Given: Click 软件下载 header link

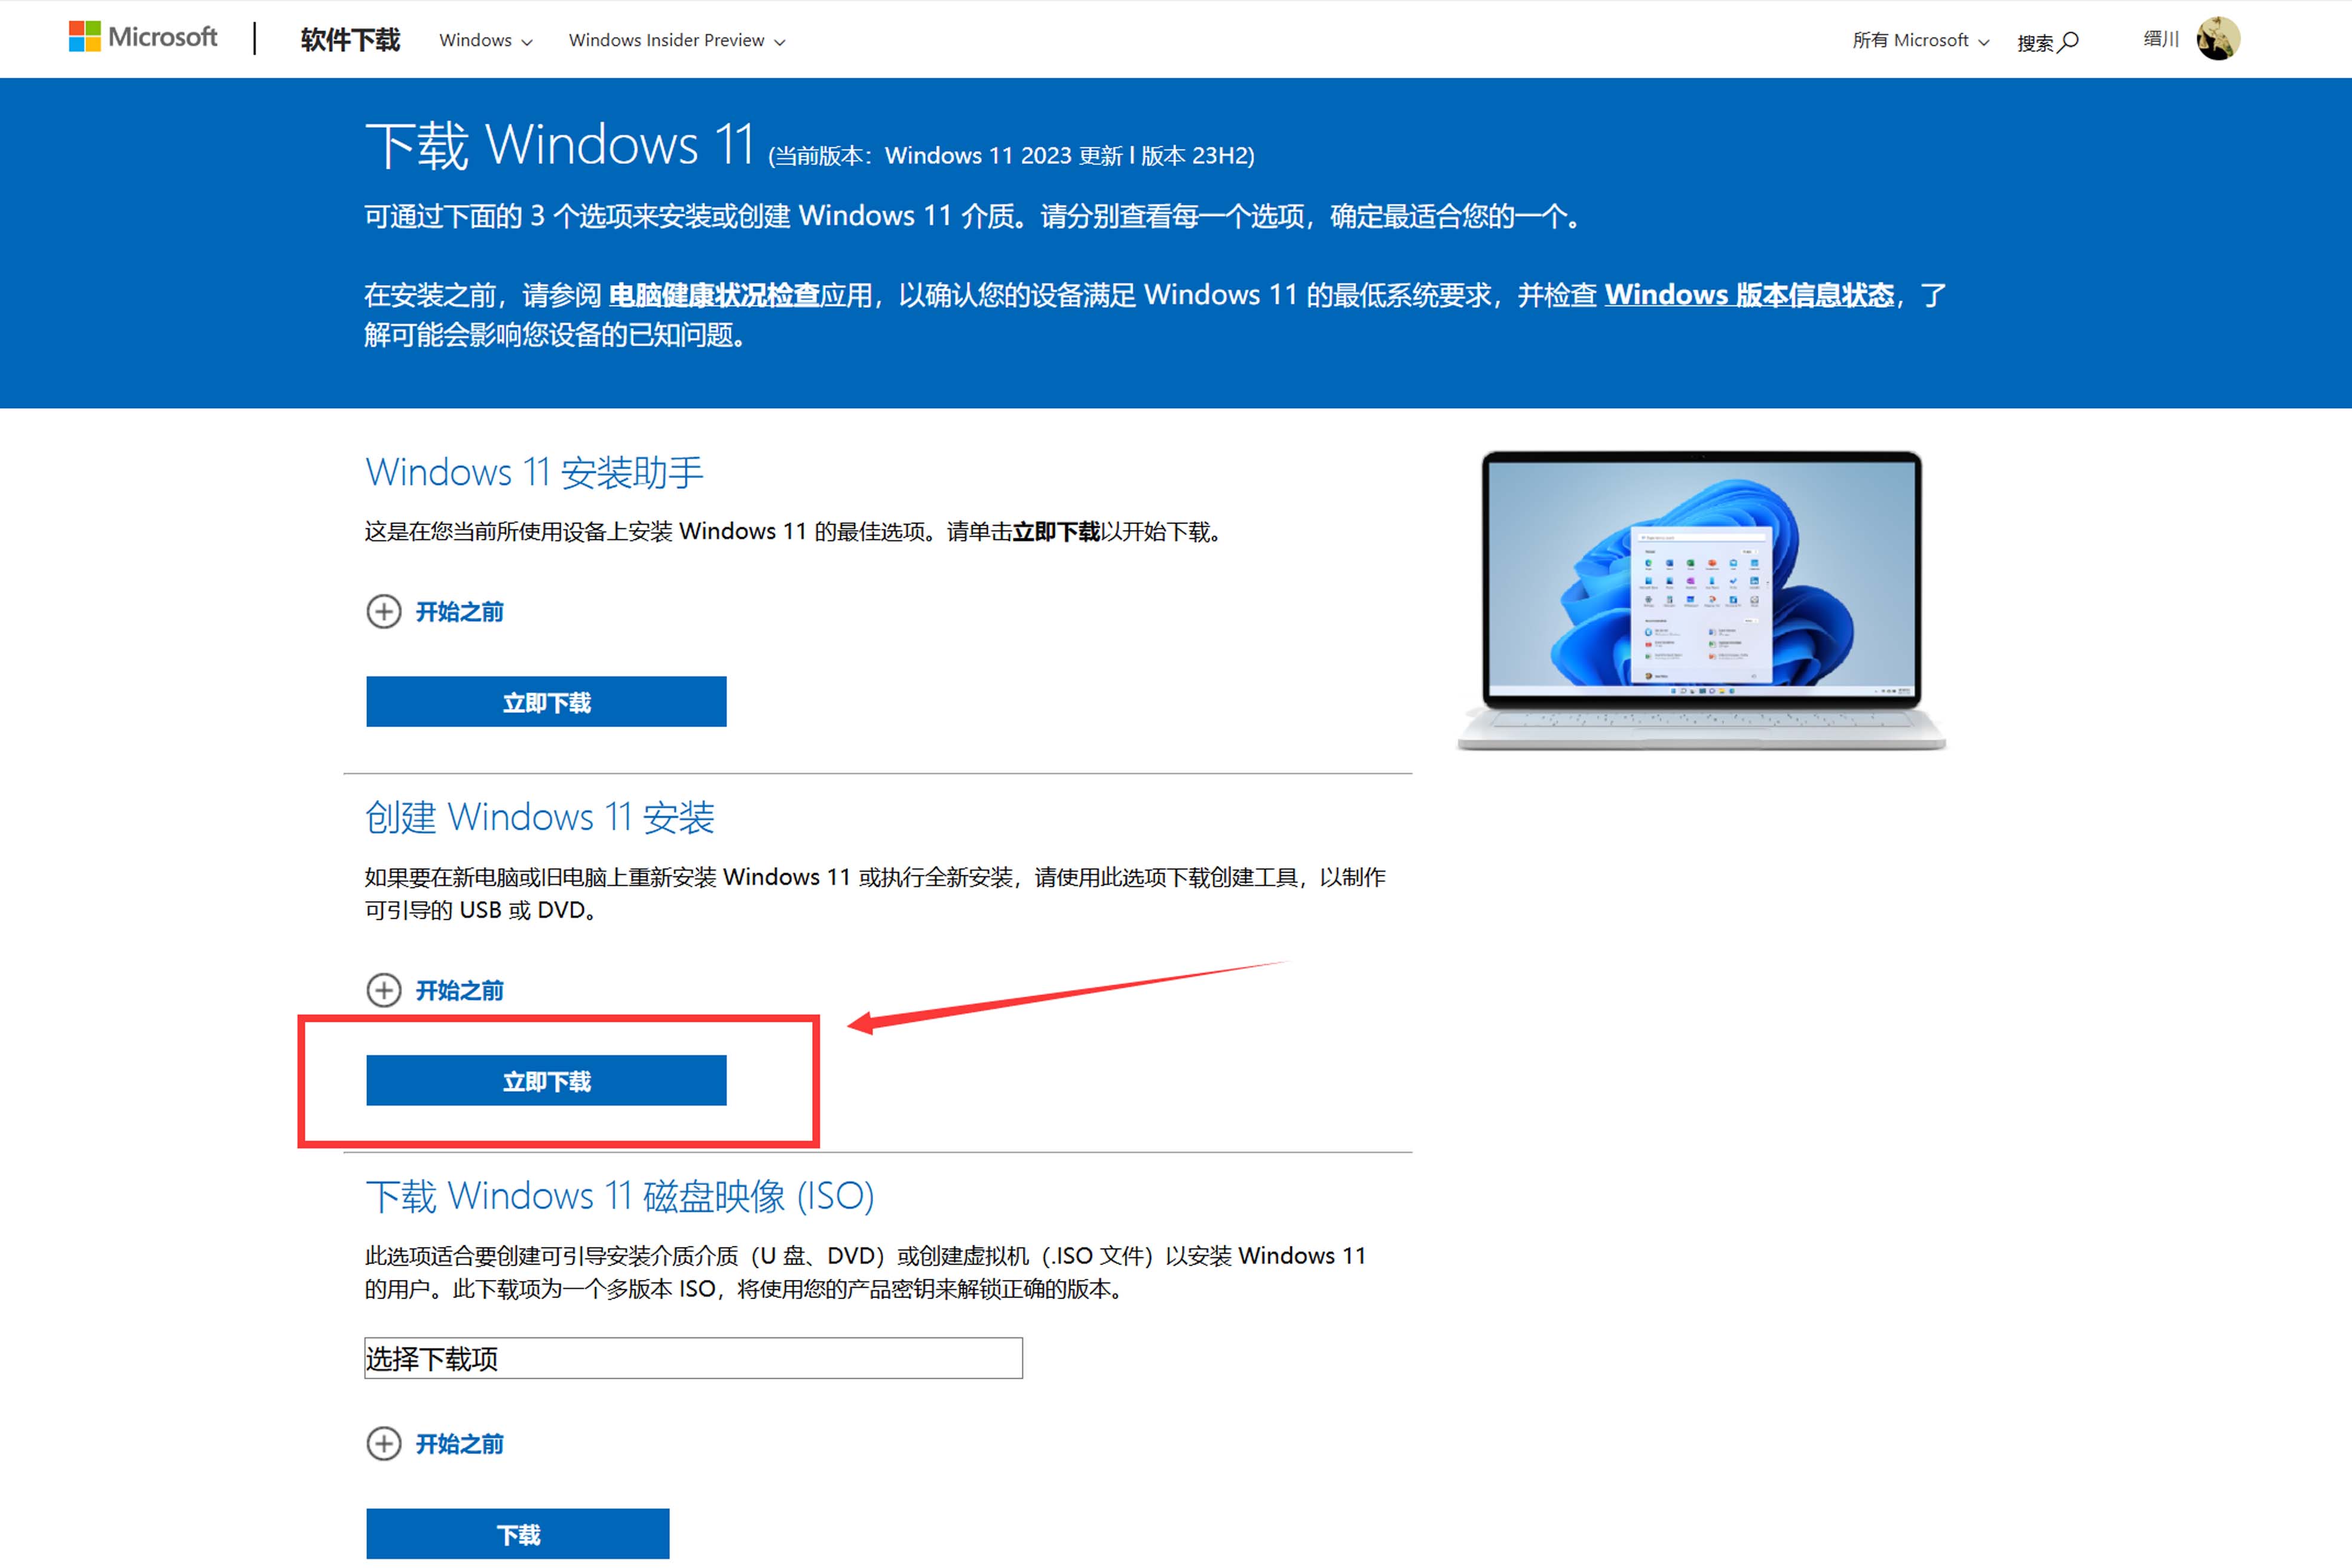Looking at the screenshot, I should point(350,40).
